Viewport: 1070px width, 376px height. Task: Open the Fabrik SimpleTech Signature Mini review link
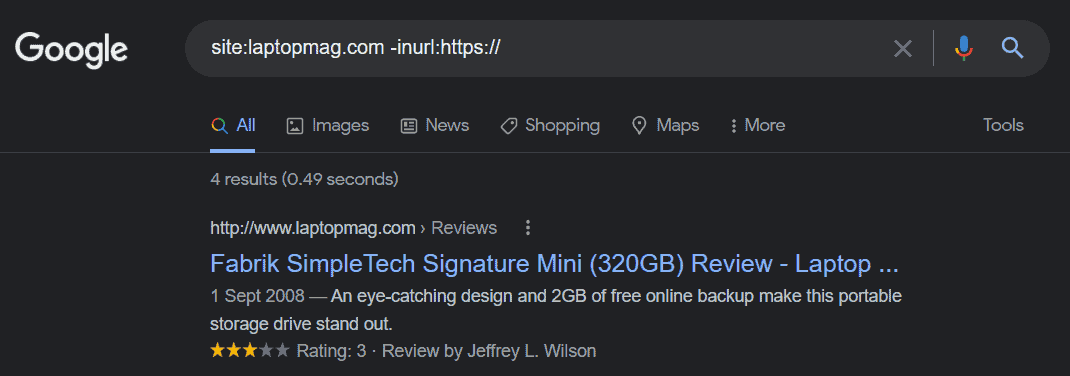coord(554,263)
